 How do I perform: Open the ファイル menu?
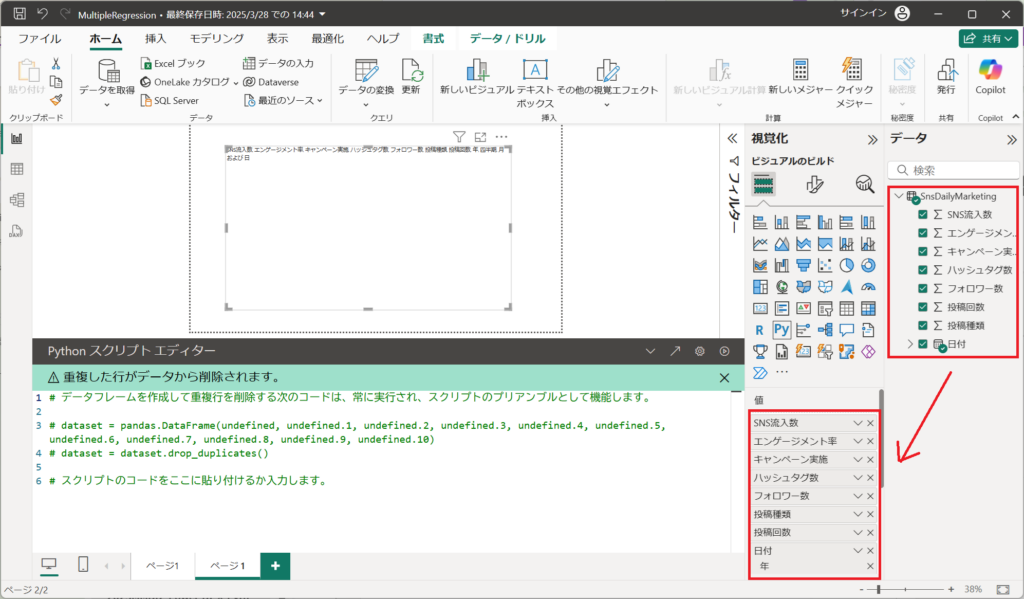(39, 39)
